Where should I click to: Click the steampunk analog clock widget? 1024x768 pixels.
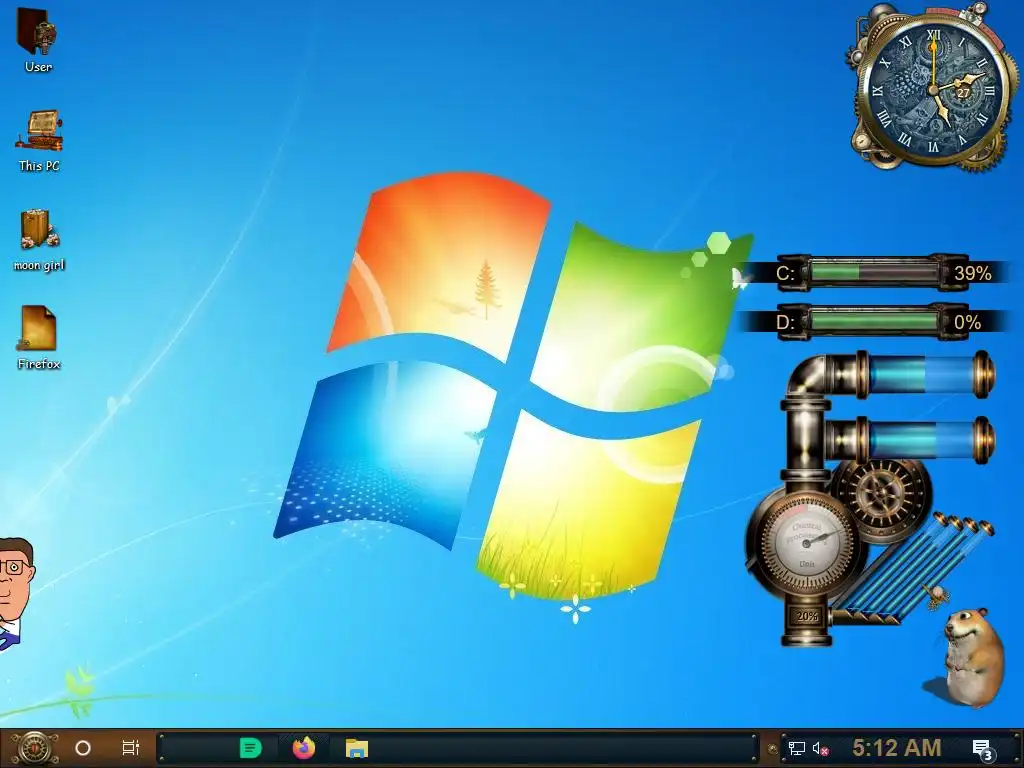tap(933, 89)
